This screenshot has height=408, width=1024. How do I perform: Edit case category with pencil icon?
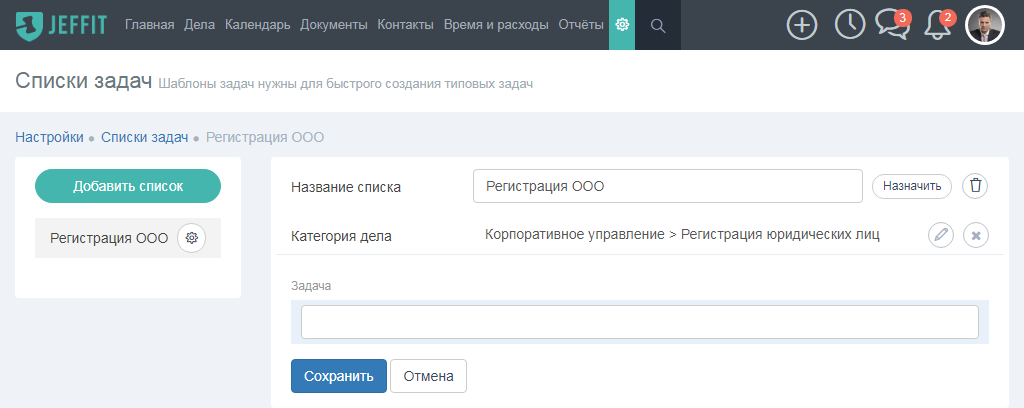click(941, 235)
